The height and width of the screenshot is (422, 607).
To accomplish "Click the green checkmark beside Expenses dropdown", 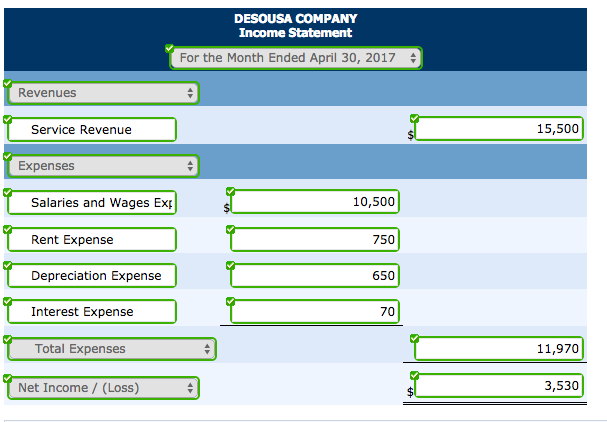I will pyautogui.click(x=7, y=156).
